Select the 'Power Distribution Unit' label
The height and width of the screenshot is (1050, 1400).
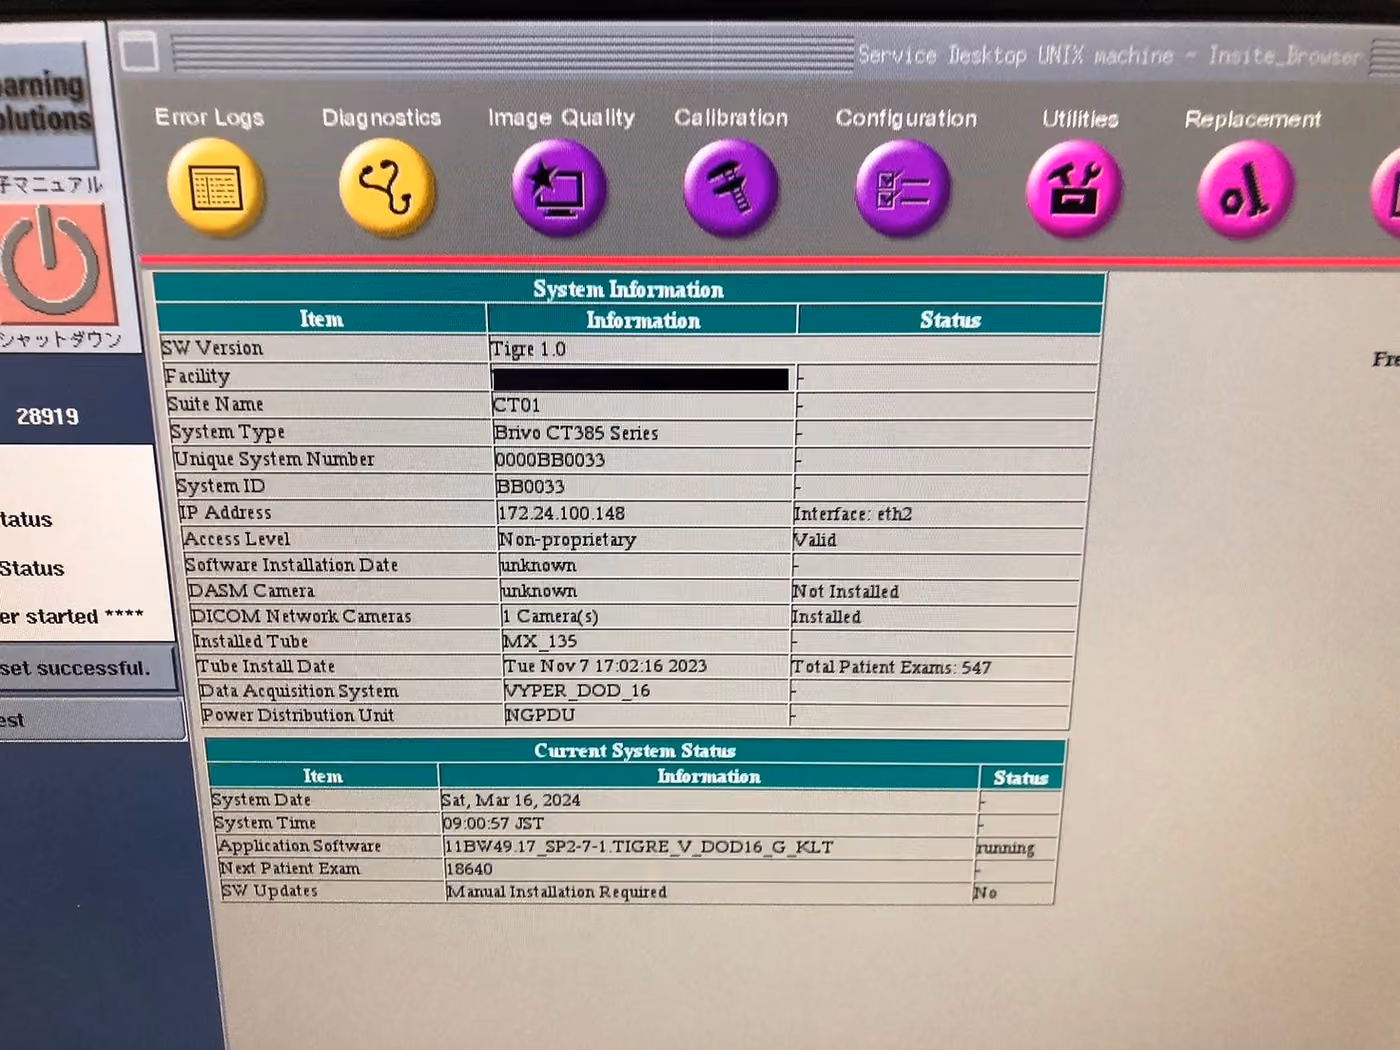pyautogui.click(x=298, y=715)
